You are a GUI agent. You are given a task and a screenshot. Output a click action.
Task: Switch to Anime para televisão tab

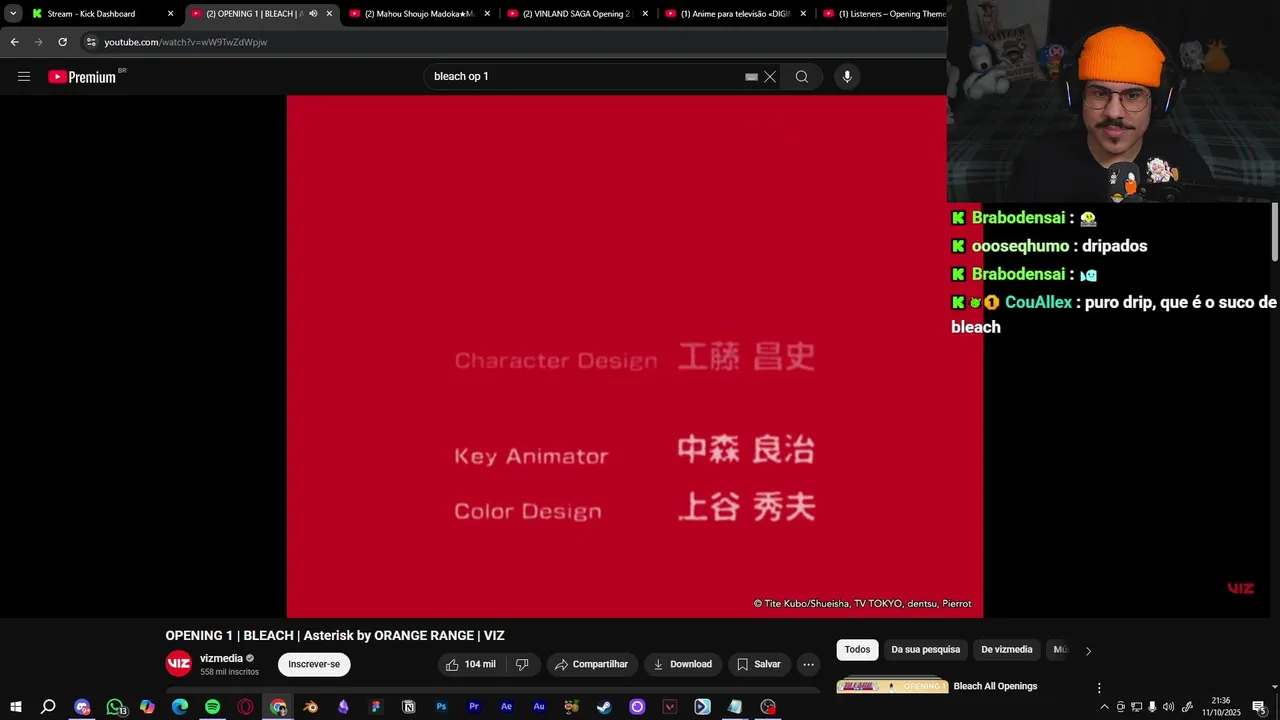(735, 14)
